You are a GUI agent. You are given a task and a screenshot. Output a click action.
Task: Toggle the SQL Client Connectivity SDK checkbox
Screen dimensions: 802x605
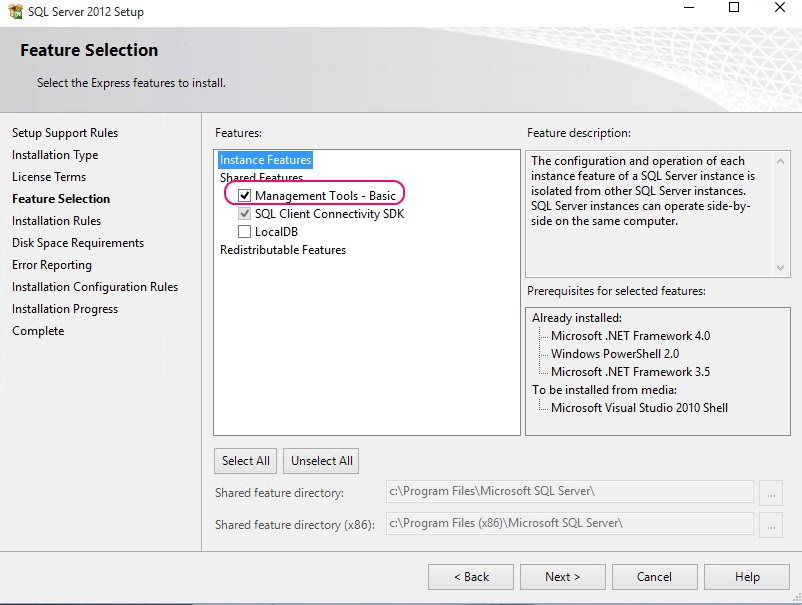click(x=244, y=213)
